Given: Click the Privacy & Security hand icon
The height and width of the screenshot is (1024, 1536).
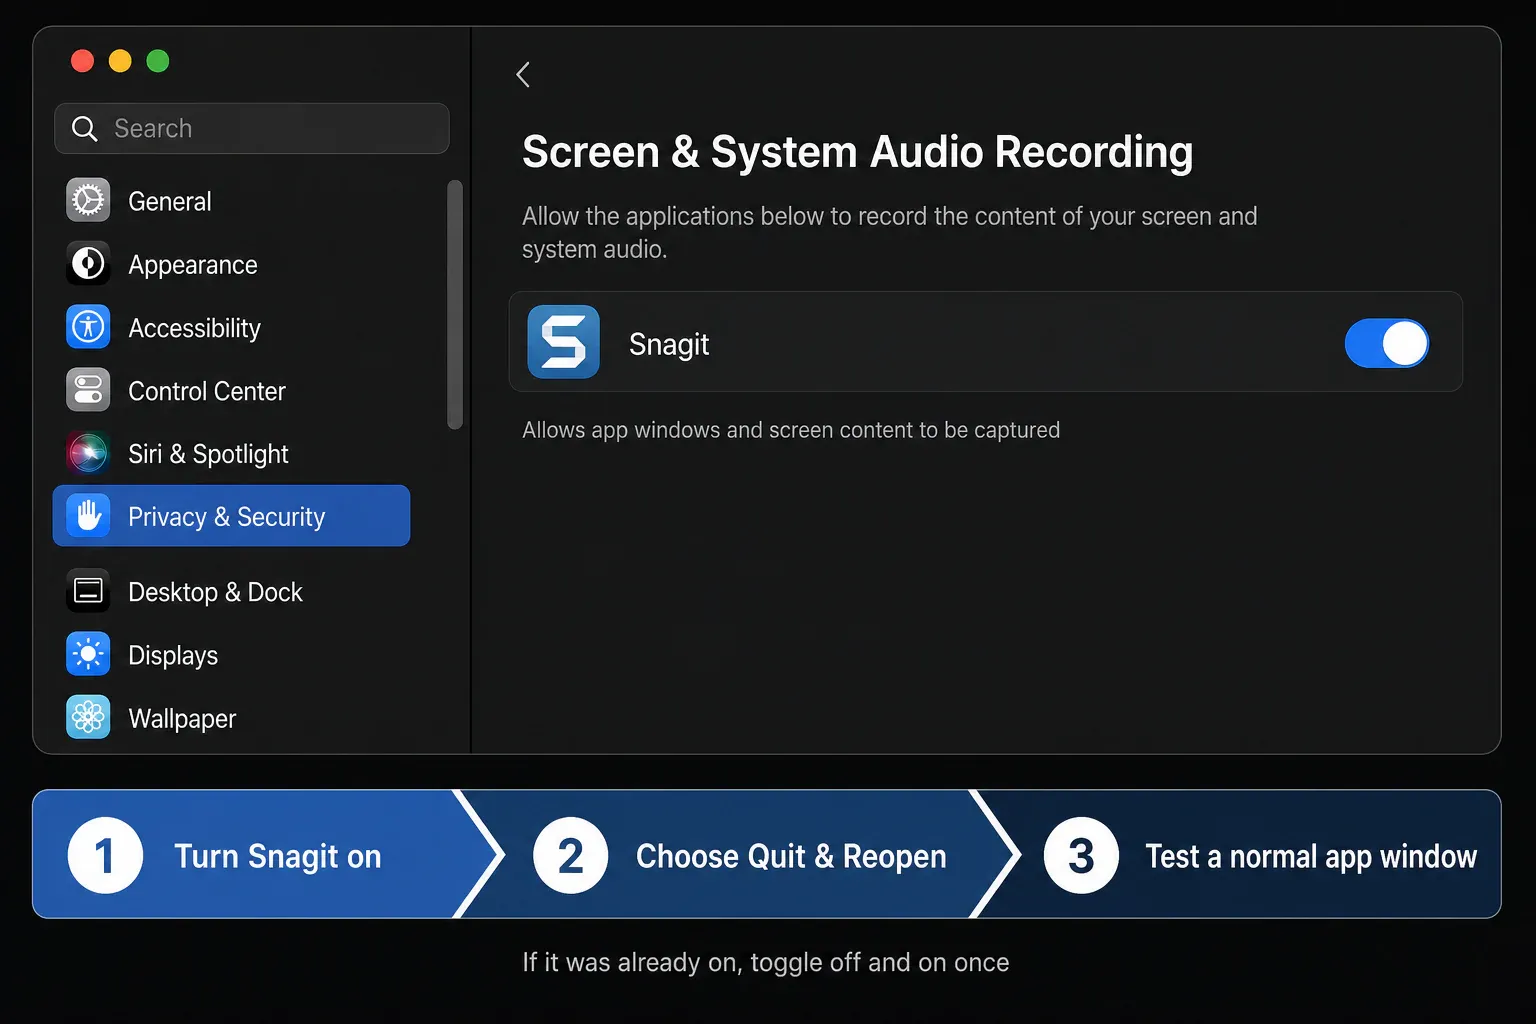Looking at the screenshot, I should coord(88,516).
